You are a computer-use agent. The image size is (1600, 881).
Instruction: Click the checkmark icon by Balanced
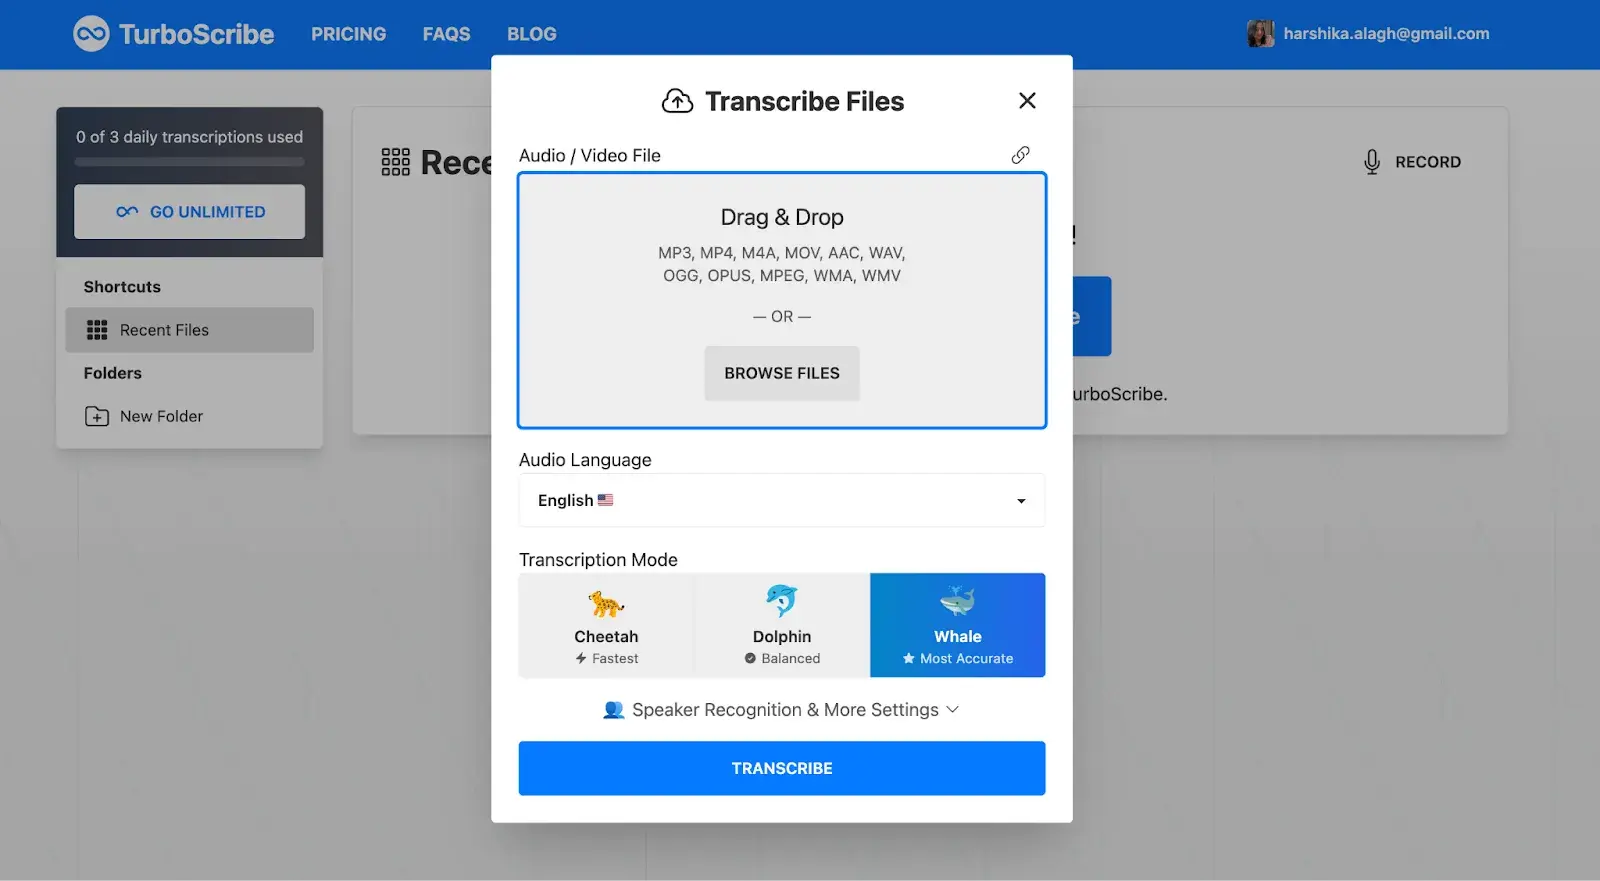[750, 658]
